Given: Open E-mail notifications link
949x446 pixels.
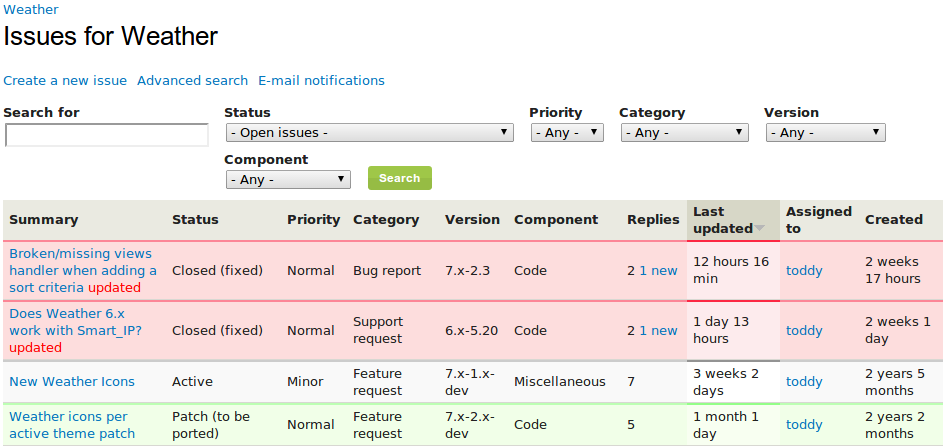Looking at the screenshot, I should point(321,80).
